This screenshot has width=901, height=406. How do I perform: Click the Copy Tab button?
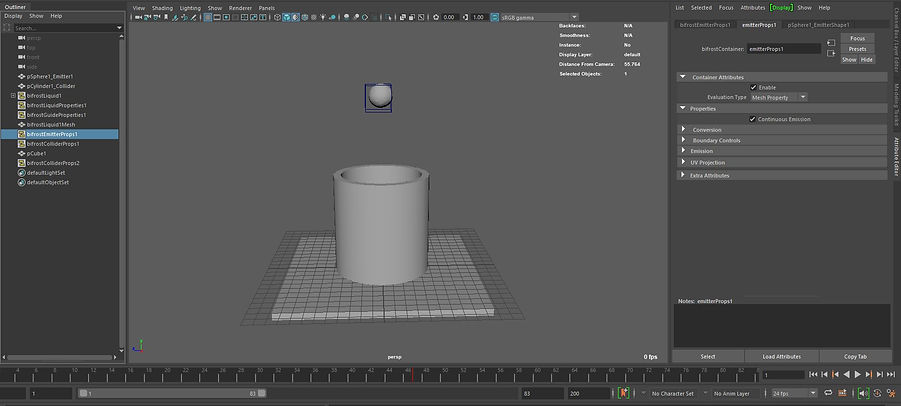click(855, 357)
